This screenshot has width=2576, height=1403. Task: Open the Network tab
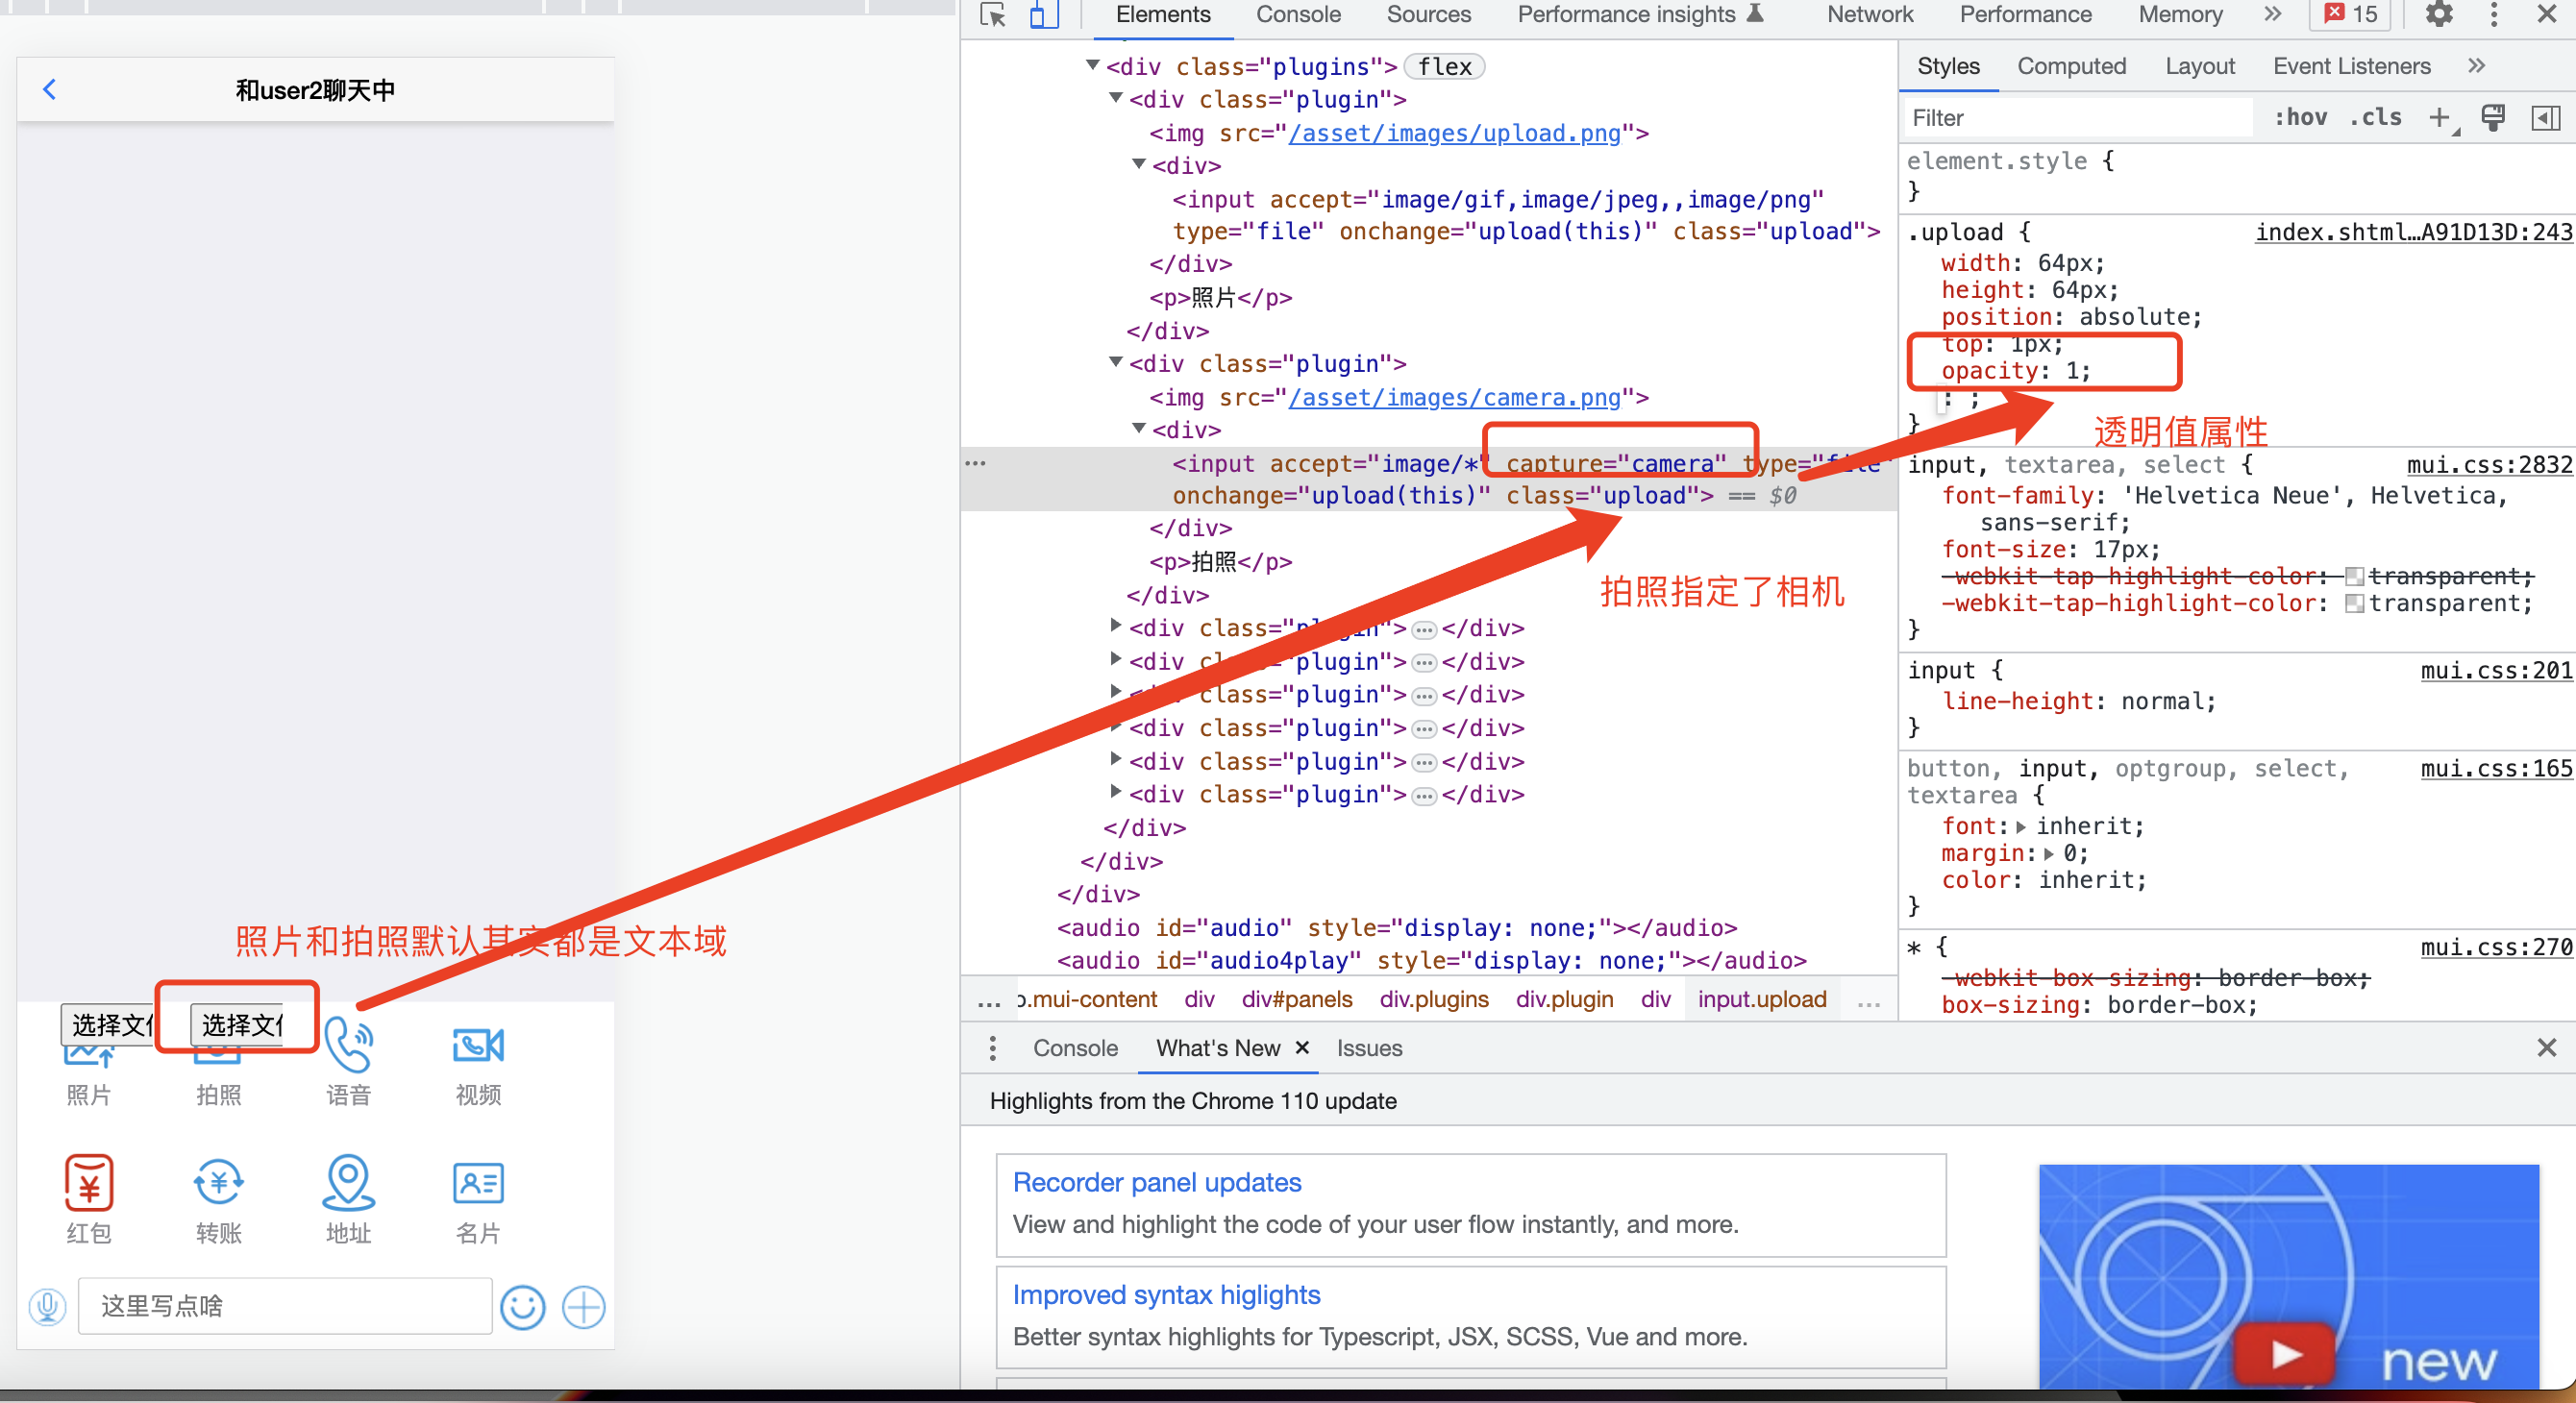1869,14
